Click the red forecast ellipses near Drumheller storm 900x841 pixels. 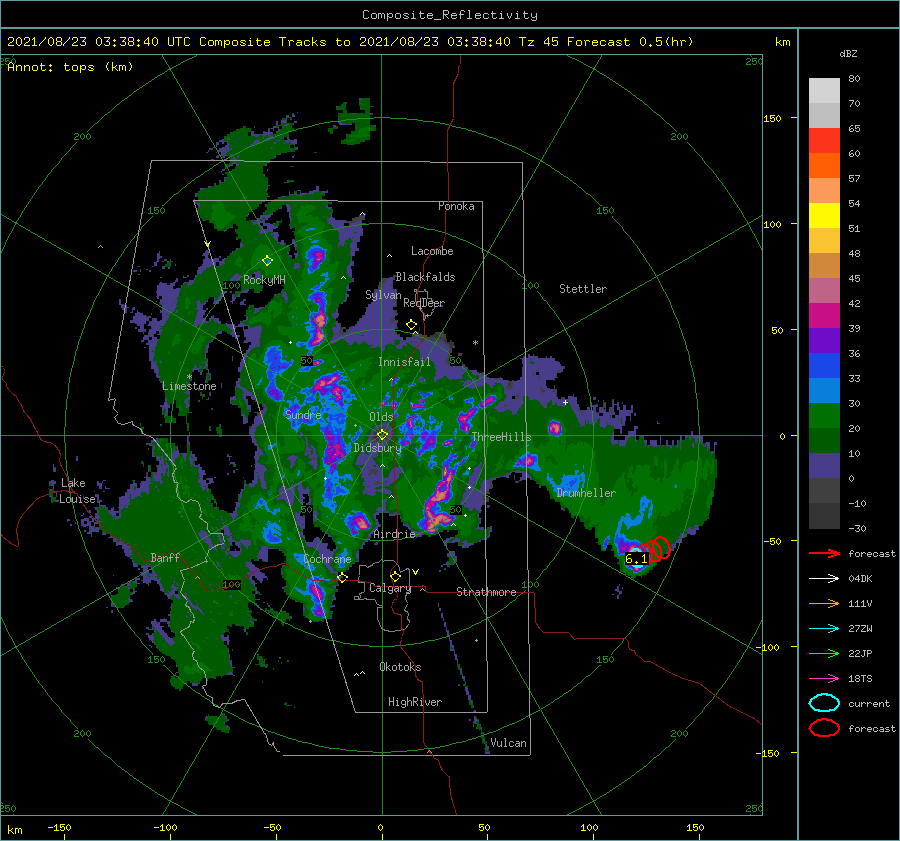point(655,549)
